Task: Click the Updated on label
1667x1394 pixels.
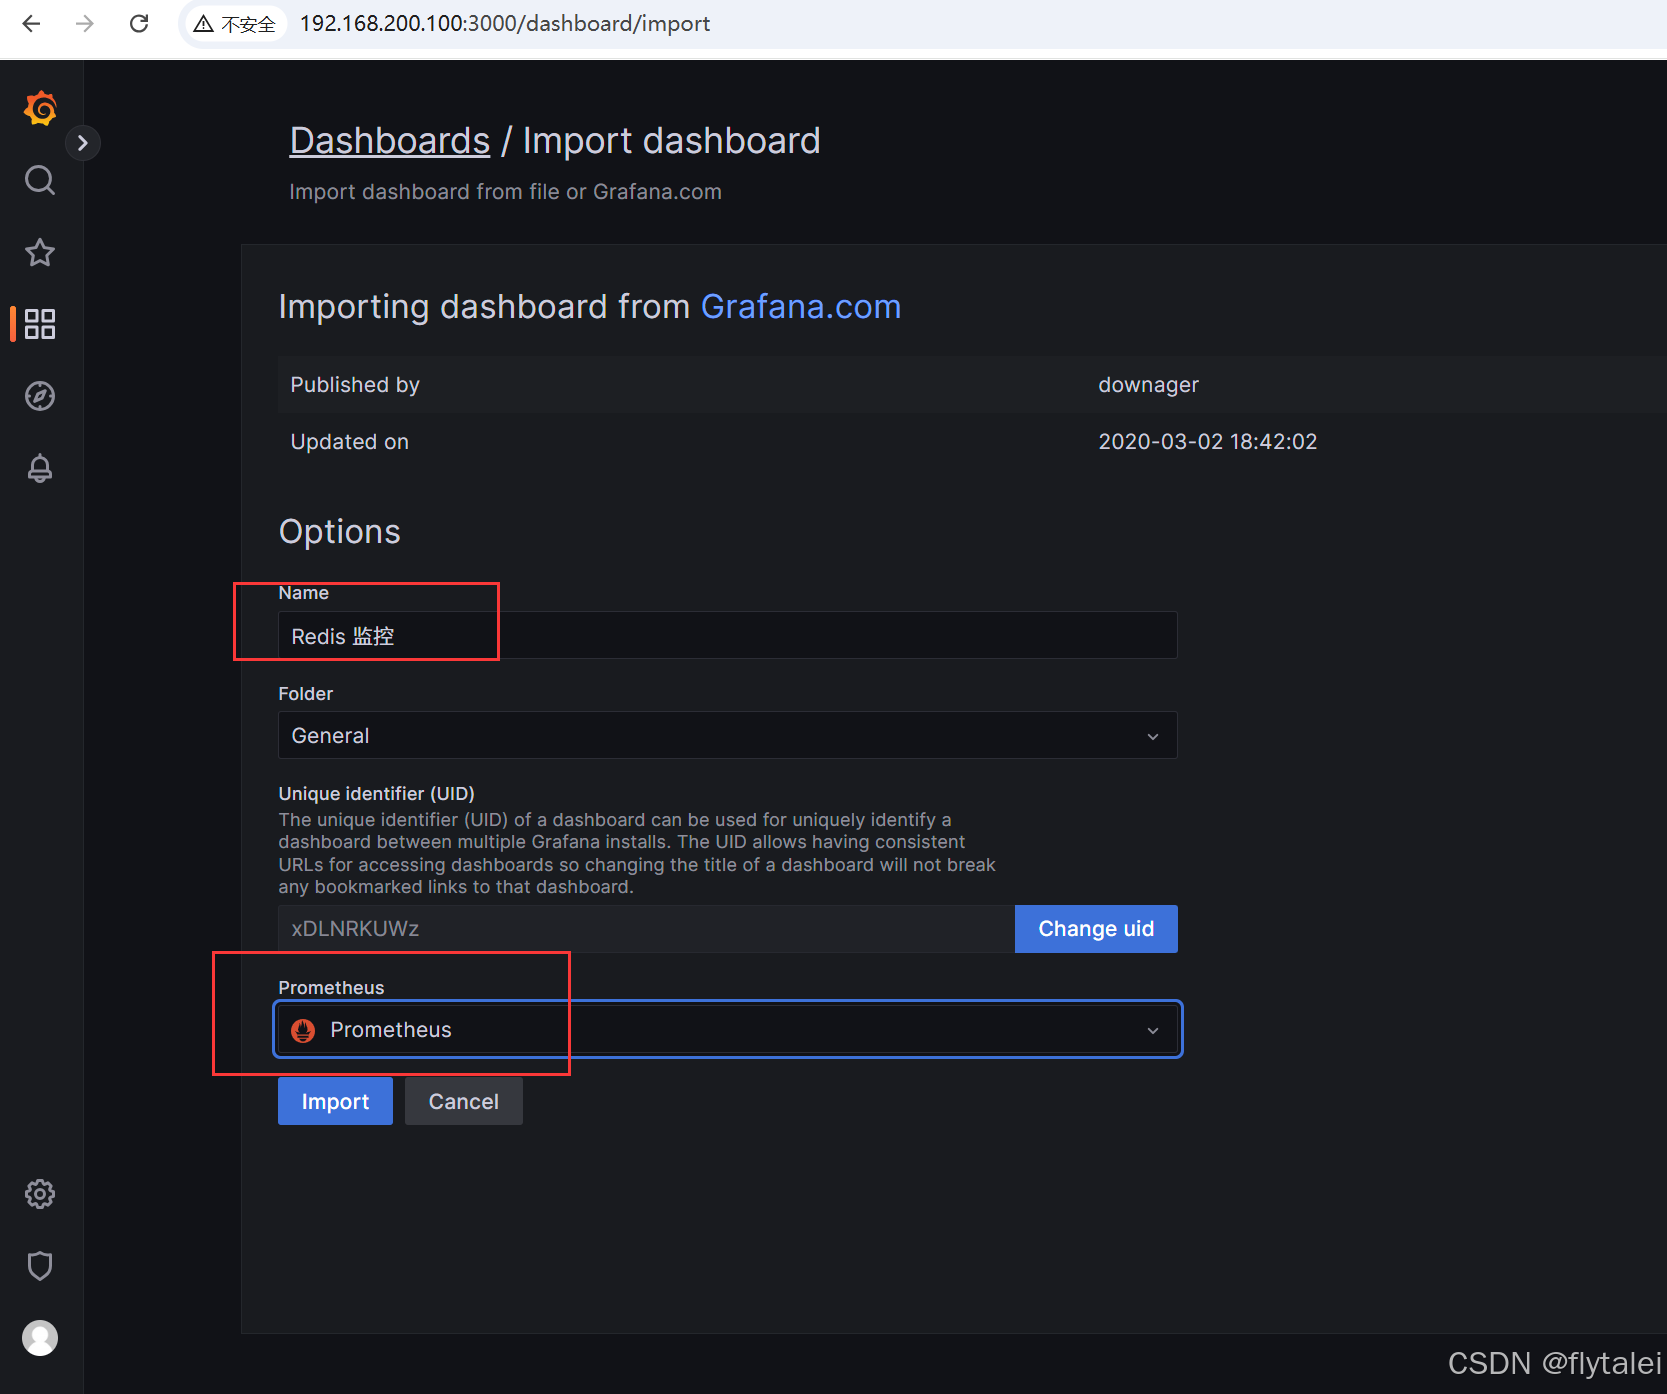Action: (x=349, y=442)
